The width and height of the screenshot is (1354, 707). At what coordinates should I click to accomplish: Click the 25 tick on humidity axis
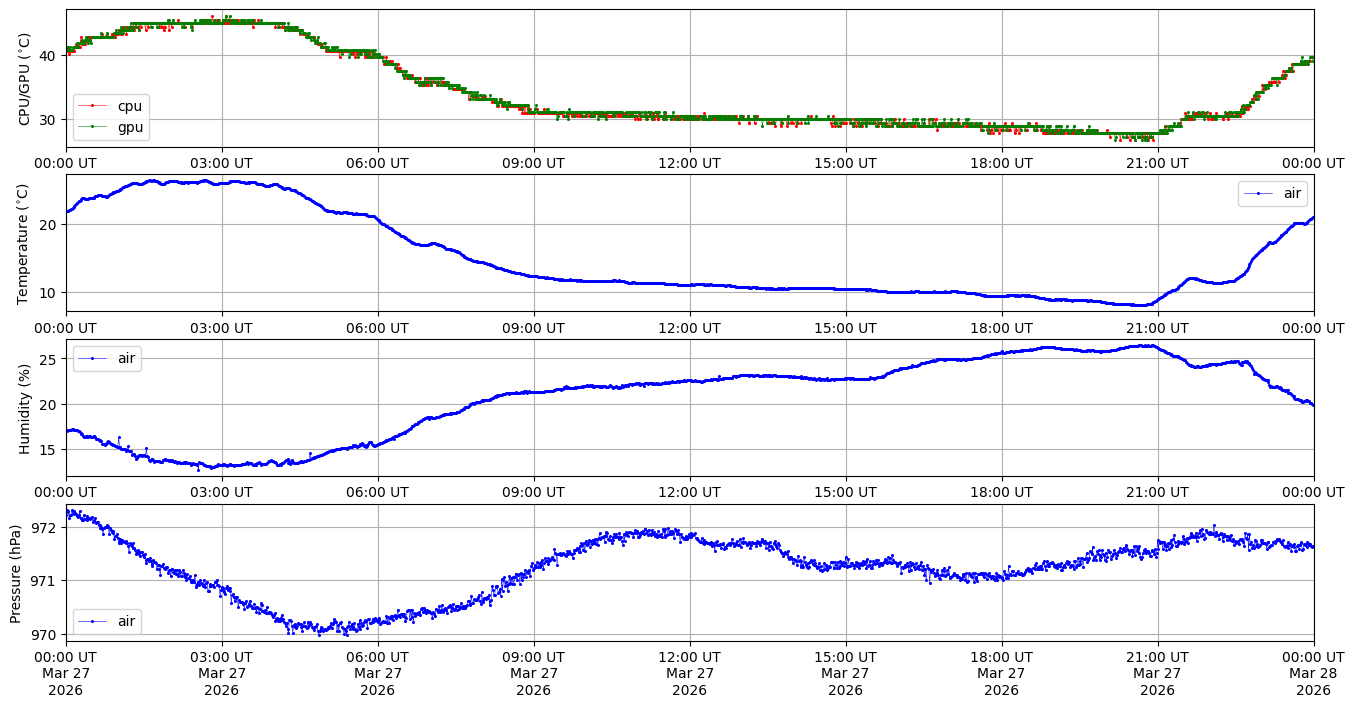point(48,359)
